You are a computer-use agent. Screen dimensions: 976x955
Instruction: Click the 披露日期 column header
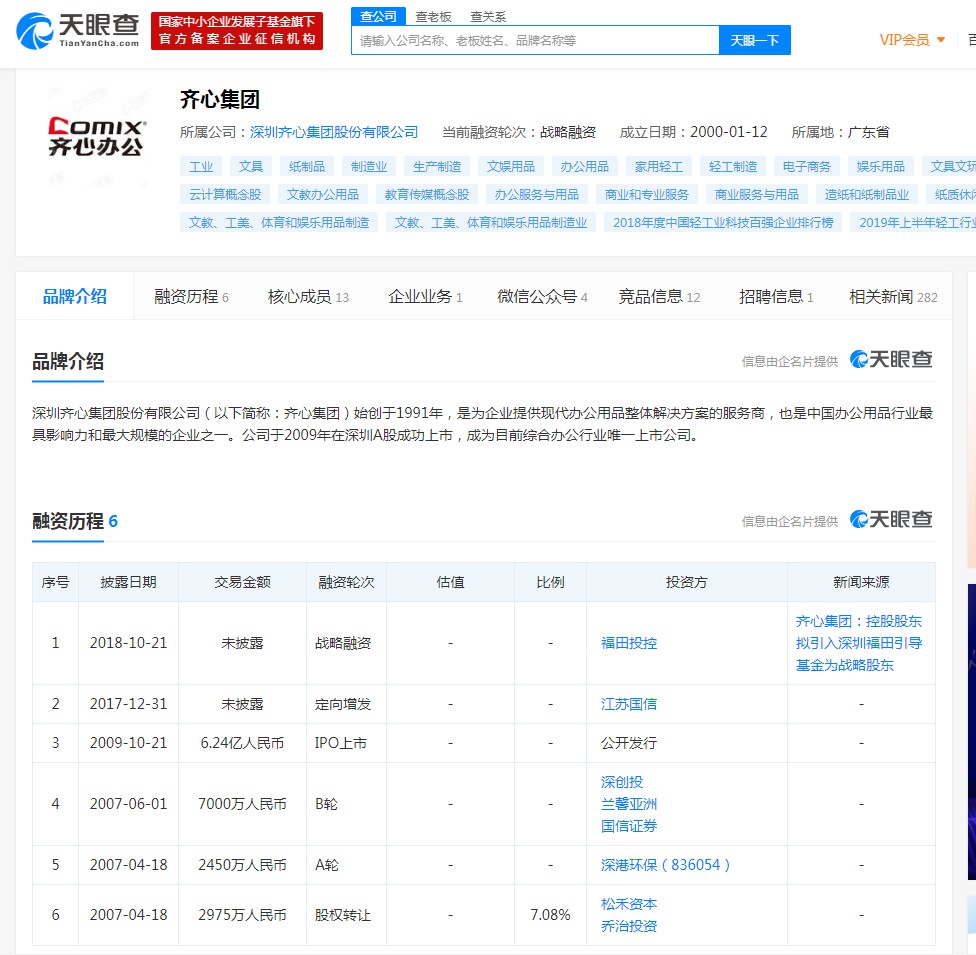pyautogui.click(x=128, y=582)
